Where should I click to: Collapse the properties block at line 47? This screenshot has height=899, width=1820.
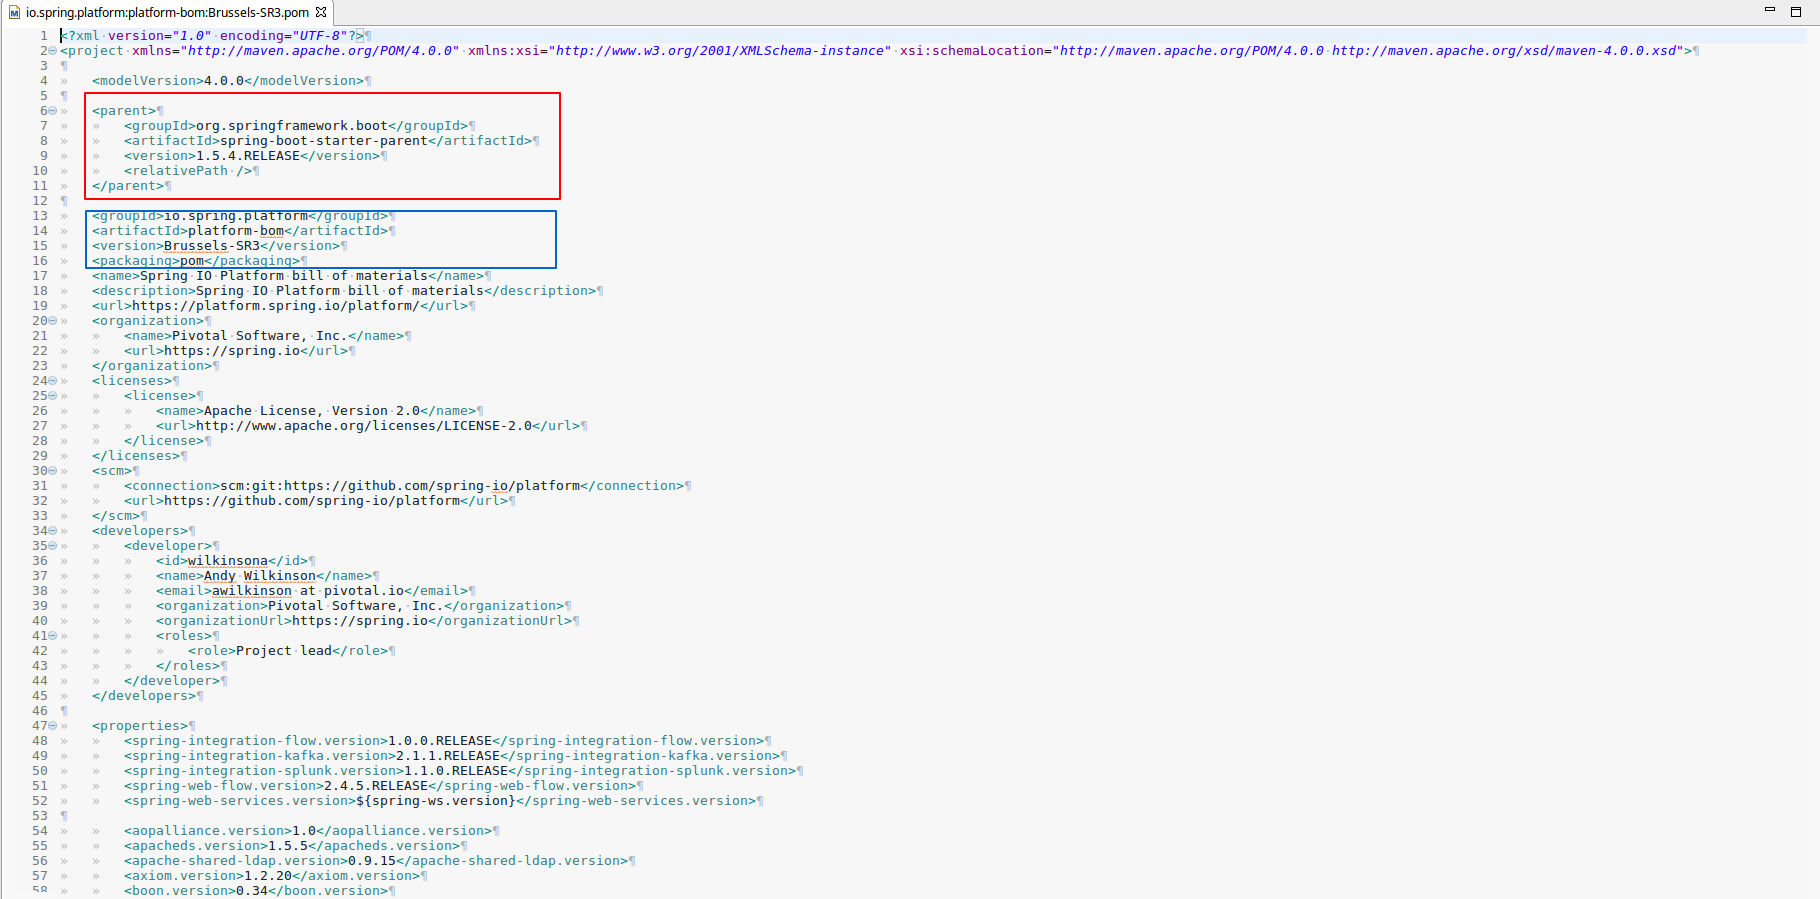(52, 726)
